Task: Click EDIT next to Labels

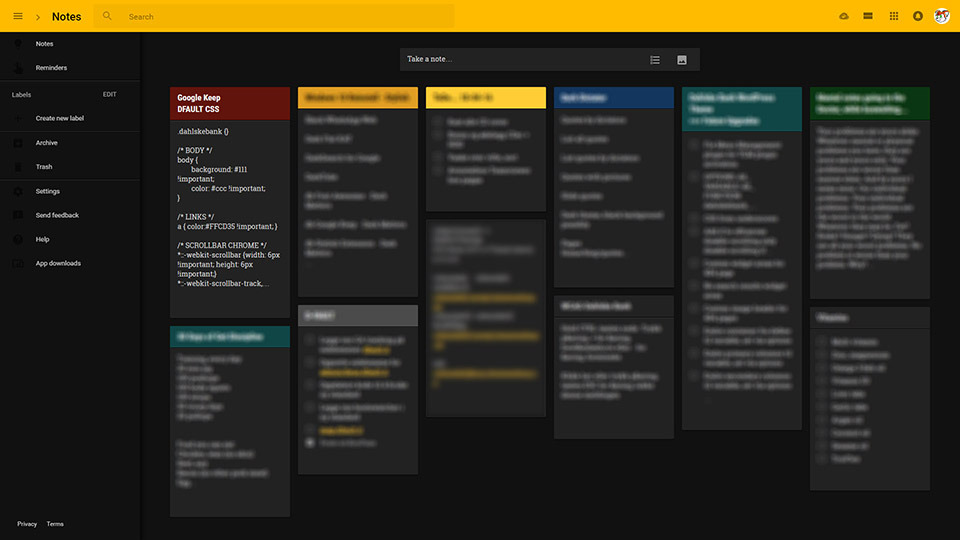Action: (110, 94)
